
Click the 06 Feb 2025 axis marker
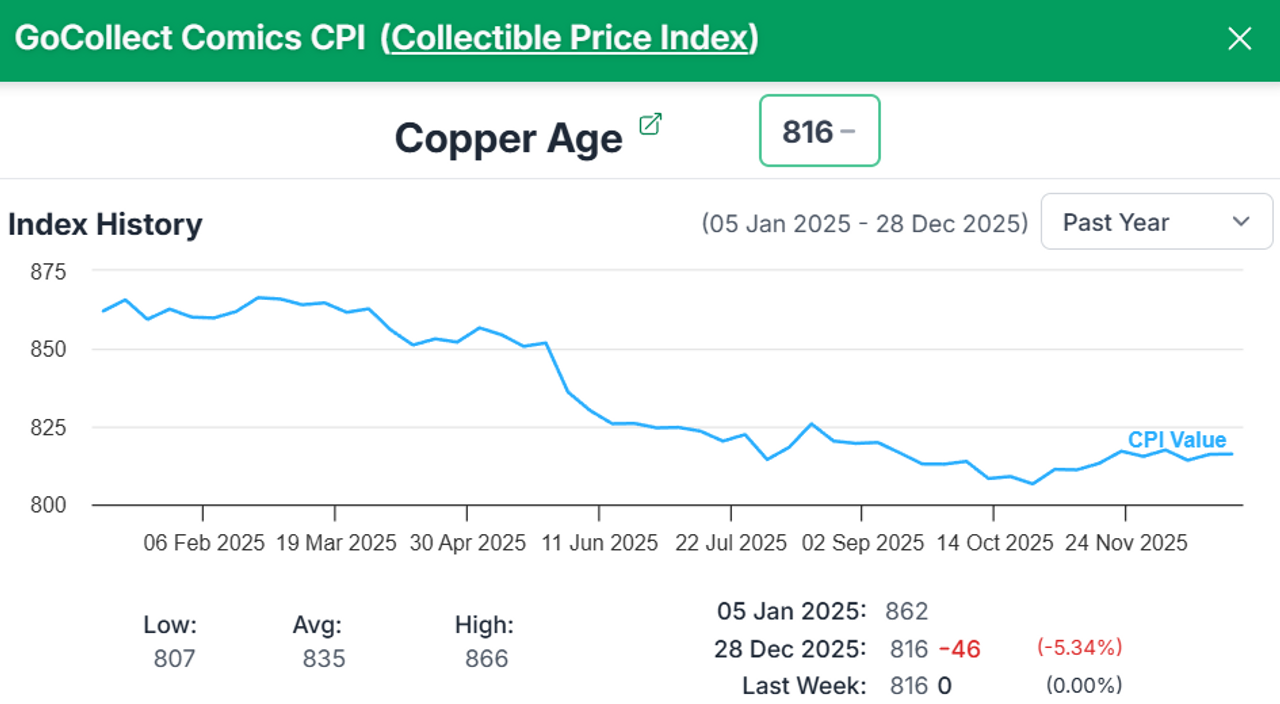click(204, 543)
